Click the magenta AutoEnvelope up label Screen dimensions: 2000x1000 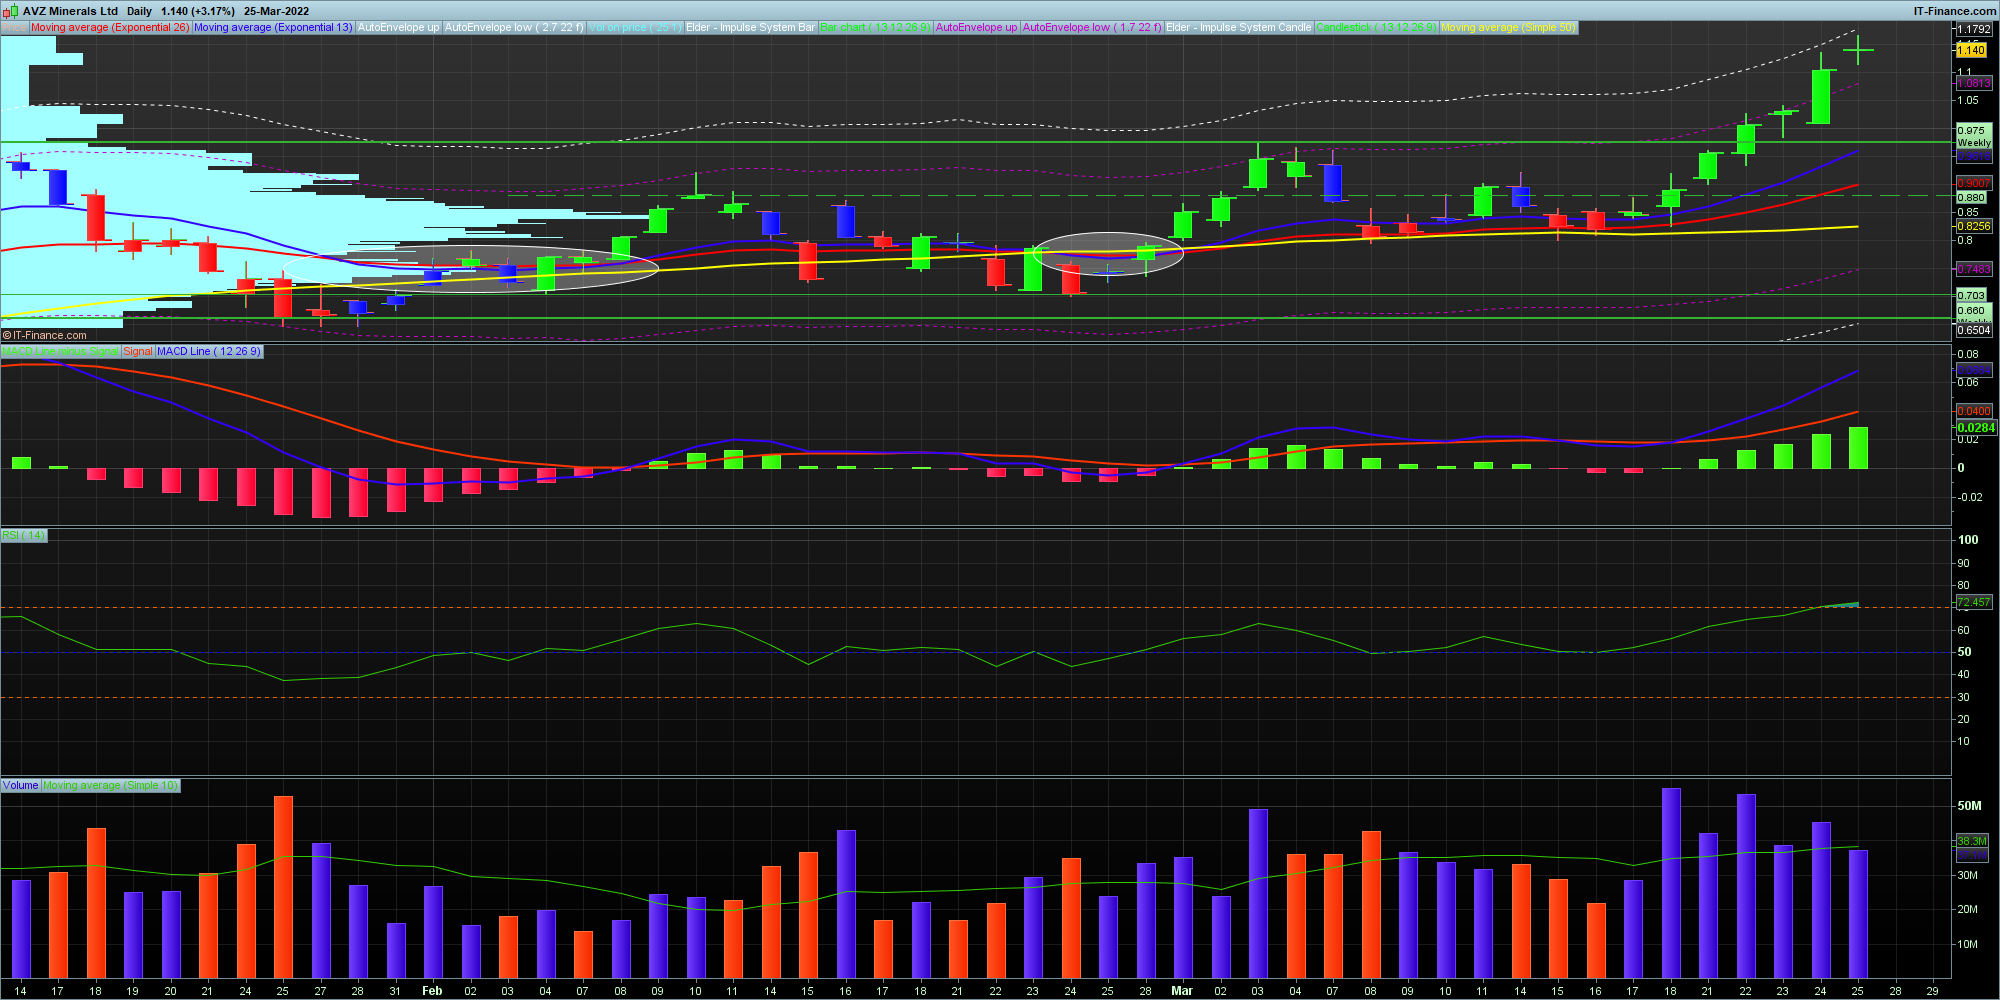tap(976, 27)
